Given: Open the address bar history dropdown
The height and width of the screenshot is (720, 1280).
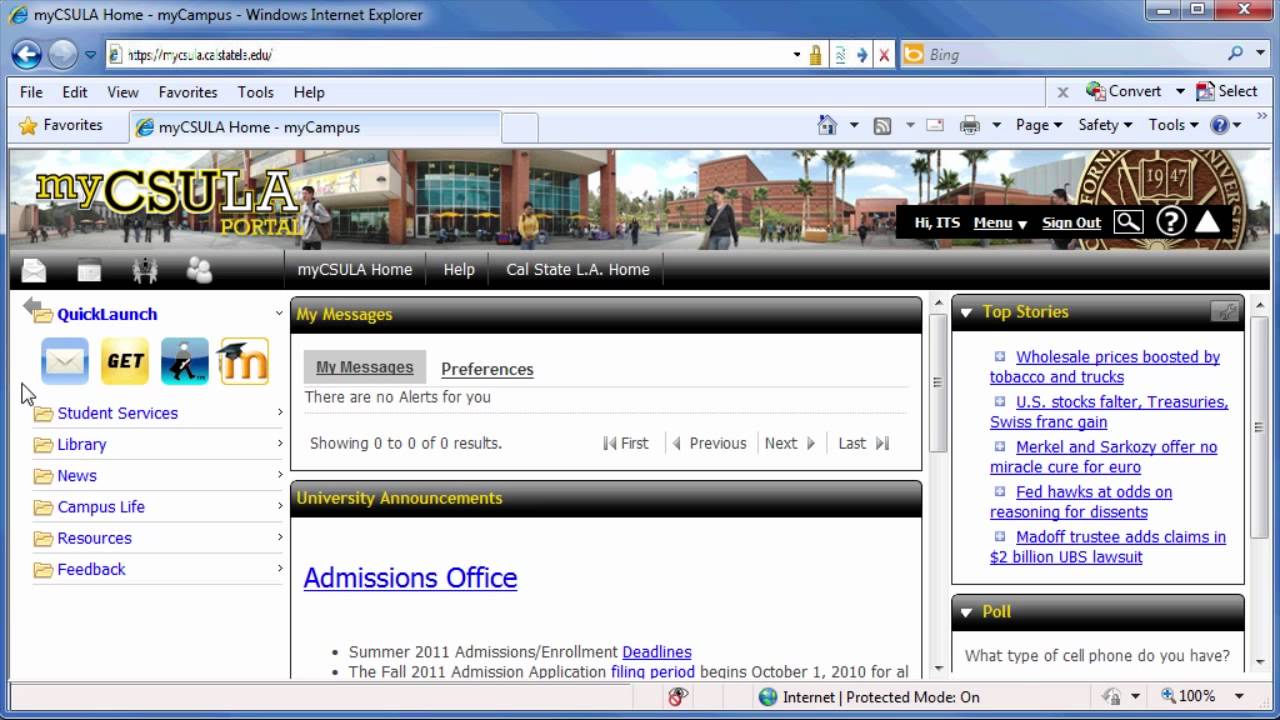Looking at the screenshot, I should pos(797,55).
